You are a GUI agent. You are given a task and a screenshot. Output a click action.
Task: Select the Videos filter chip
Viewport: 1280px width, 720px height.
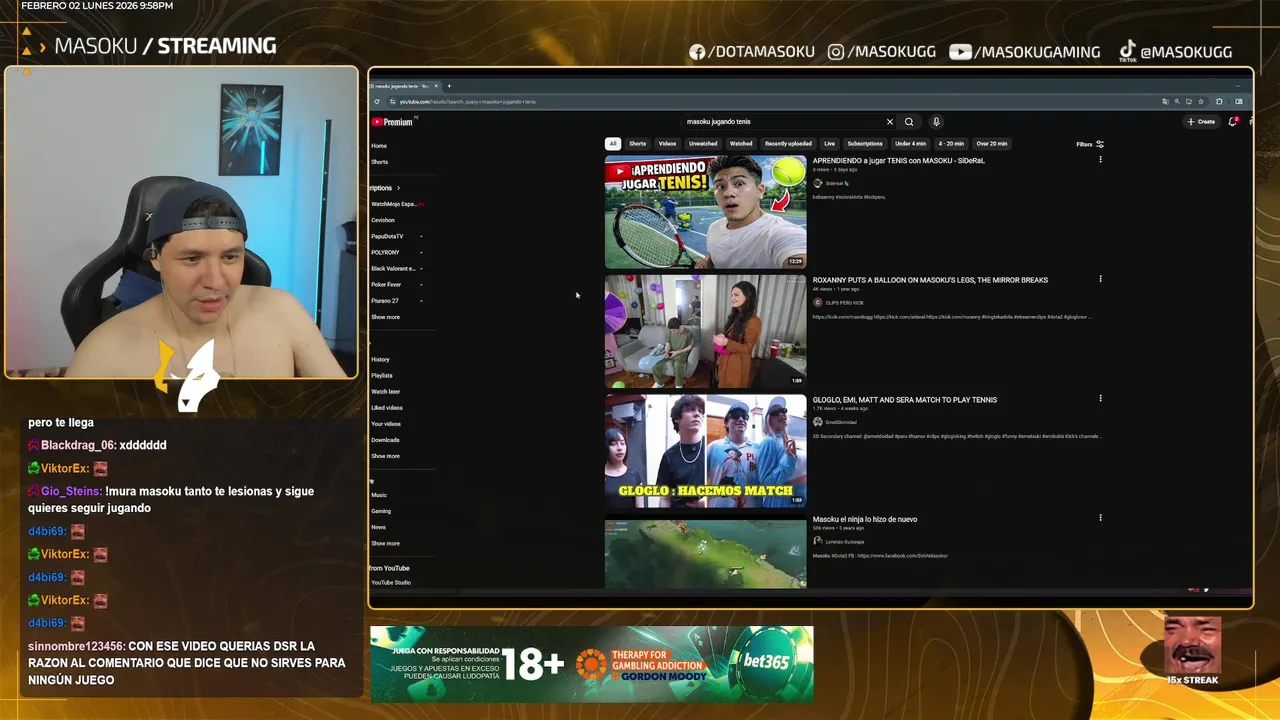pos(667,144)
